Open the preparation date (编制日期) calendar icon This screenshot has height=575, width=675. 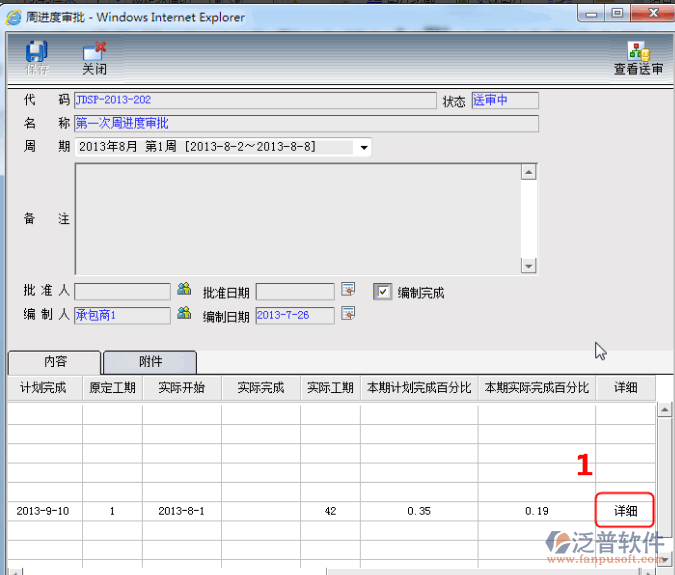pyautogui.click(x=348, y=314)
